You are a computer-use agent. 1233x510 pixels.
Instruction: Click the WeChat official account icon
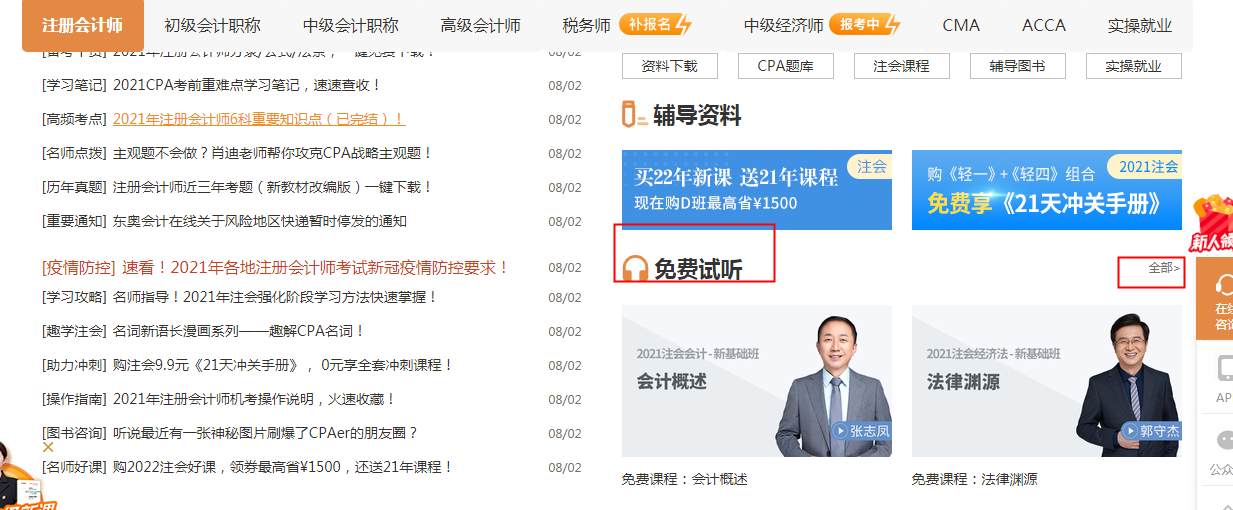(x=1223, y=448)
